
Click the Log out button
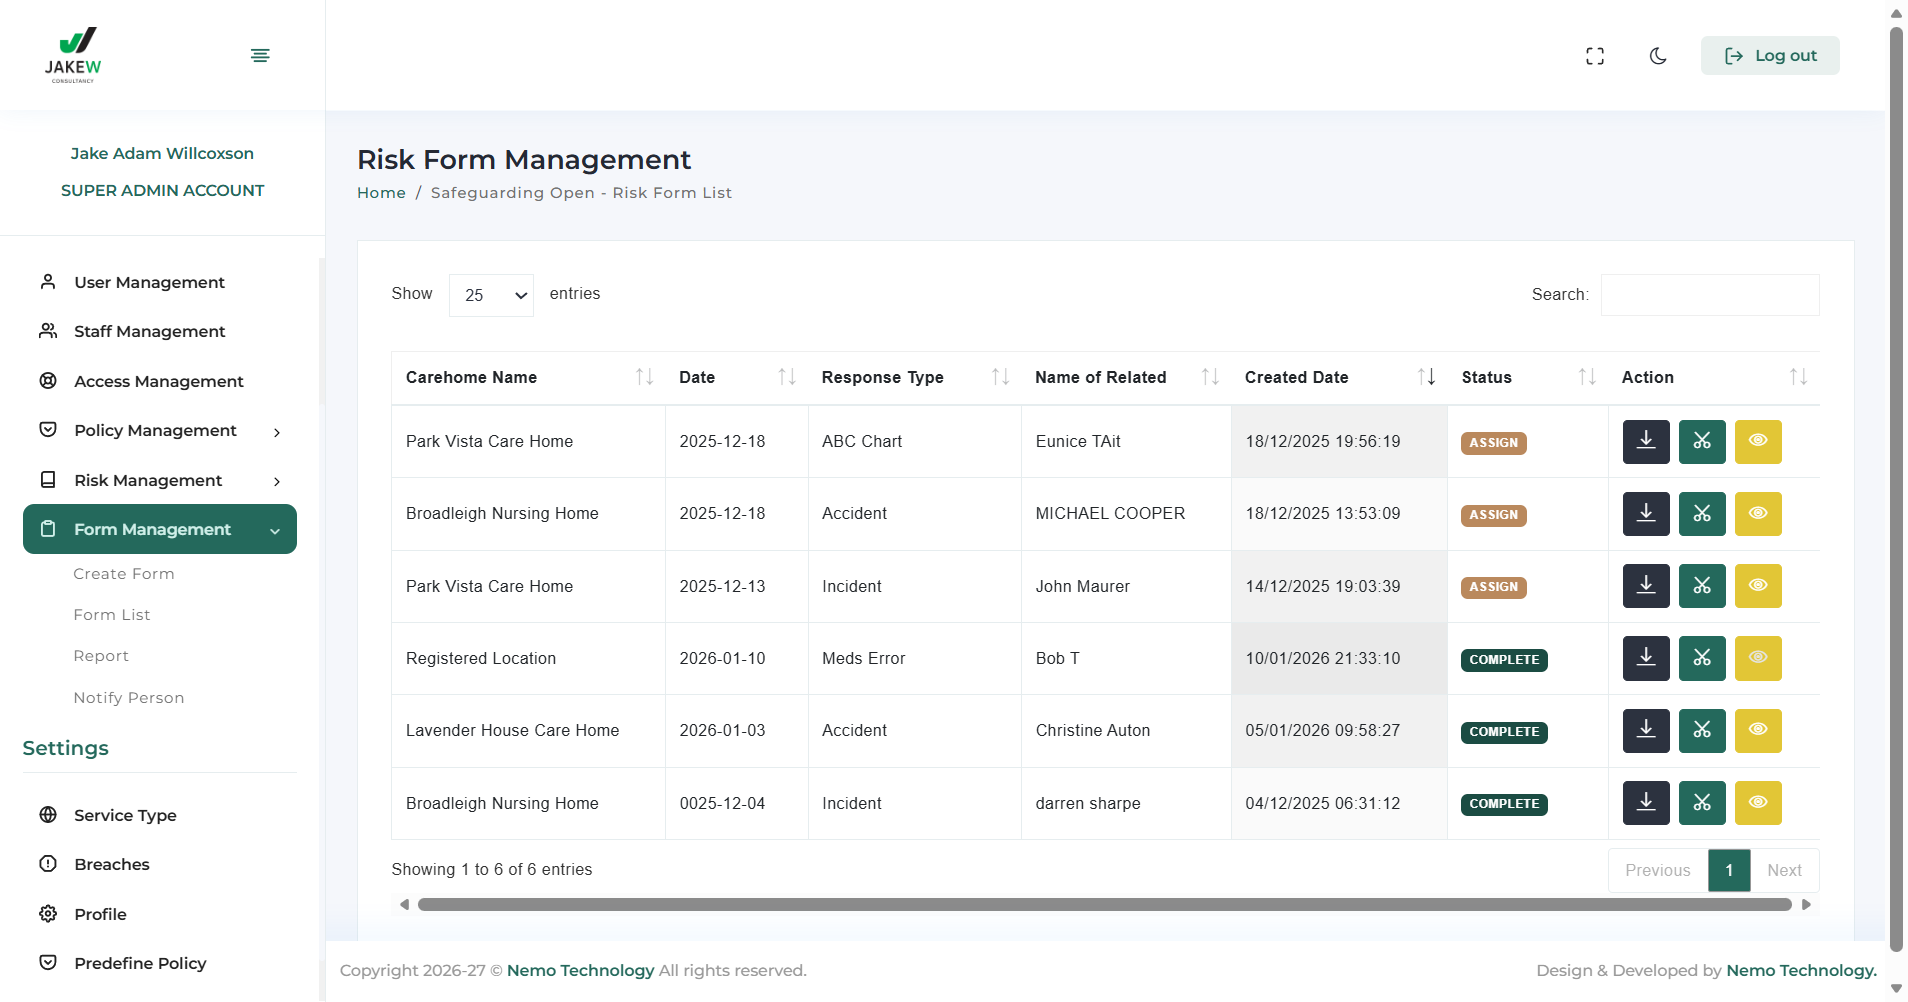(1770, 56)
